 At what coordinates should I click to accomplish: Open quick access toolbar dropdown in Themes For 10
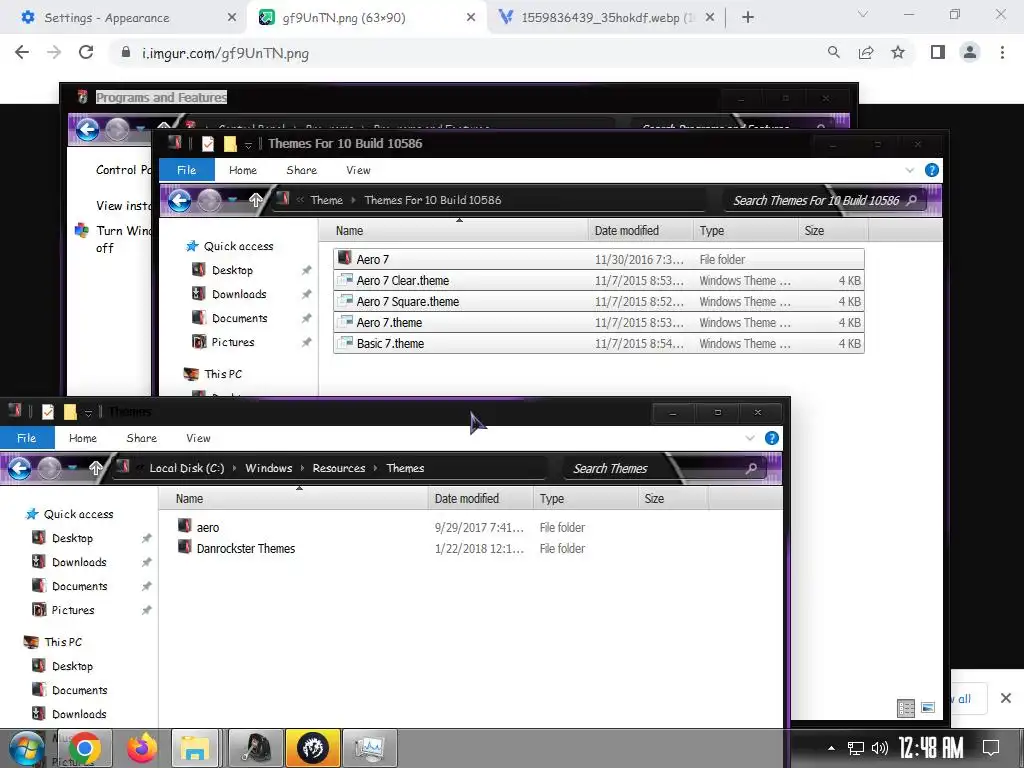(248, 145)
